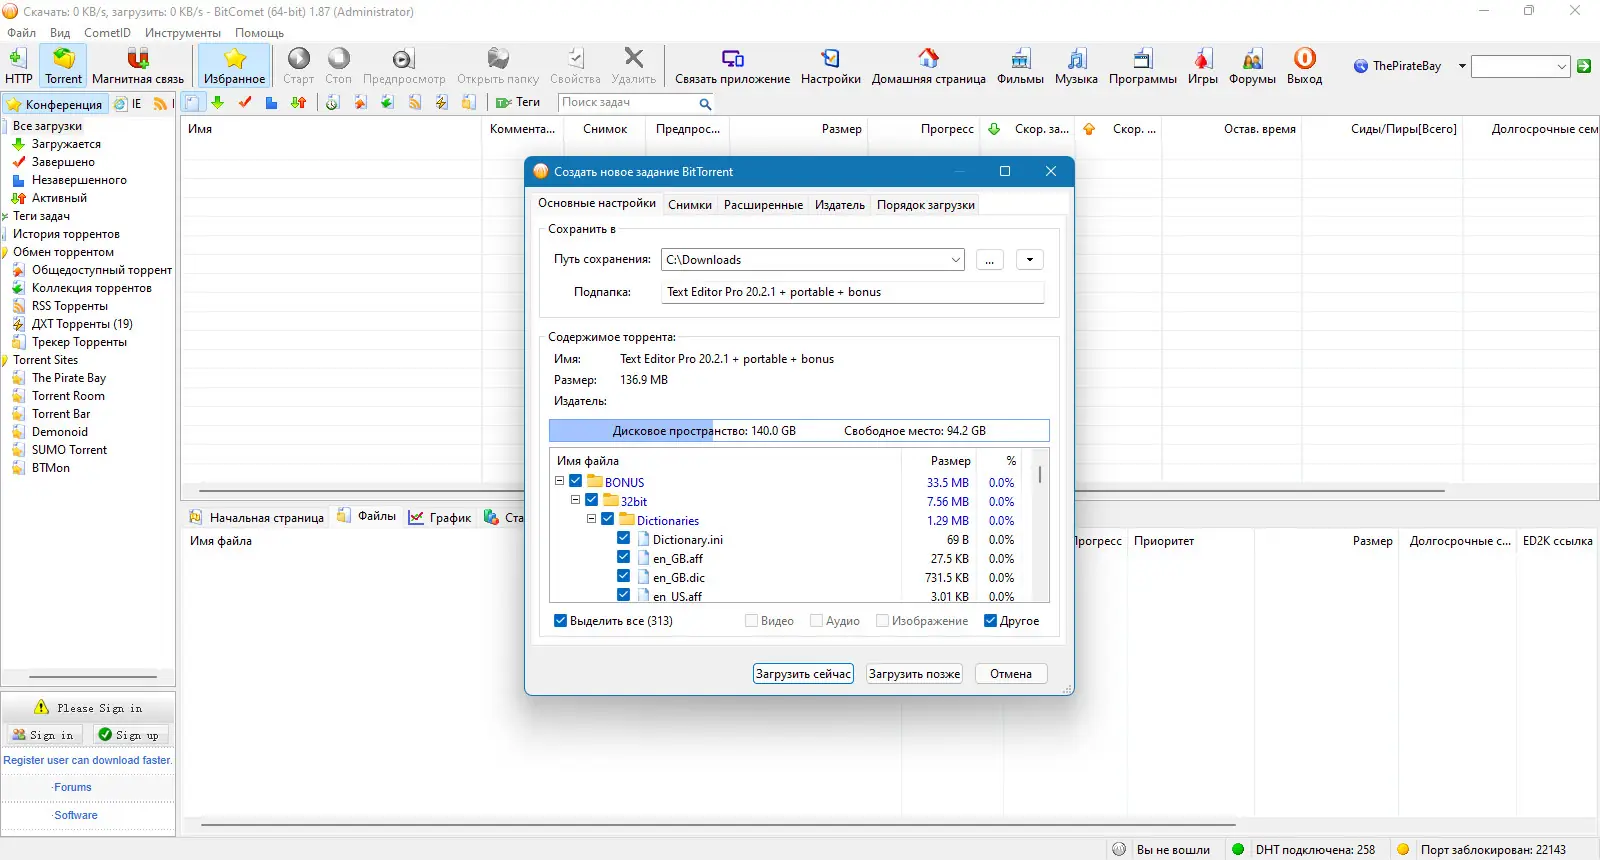
Task: Click the Теги tag icon
Action: tap(505, 102)
